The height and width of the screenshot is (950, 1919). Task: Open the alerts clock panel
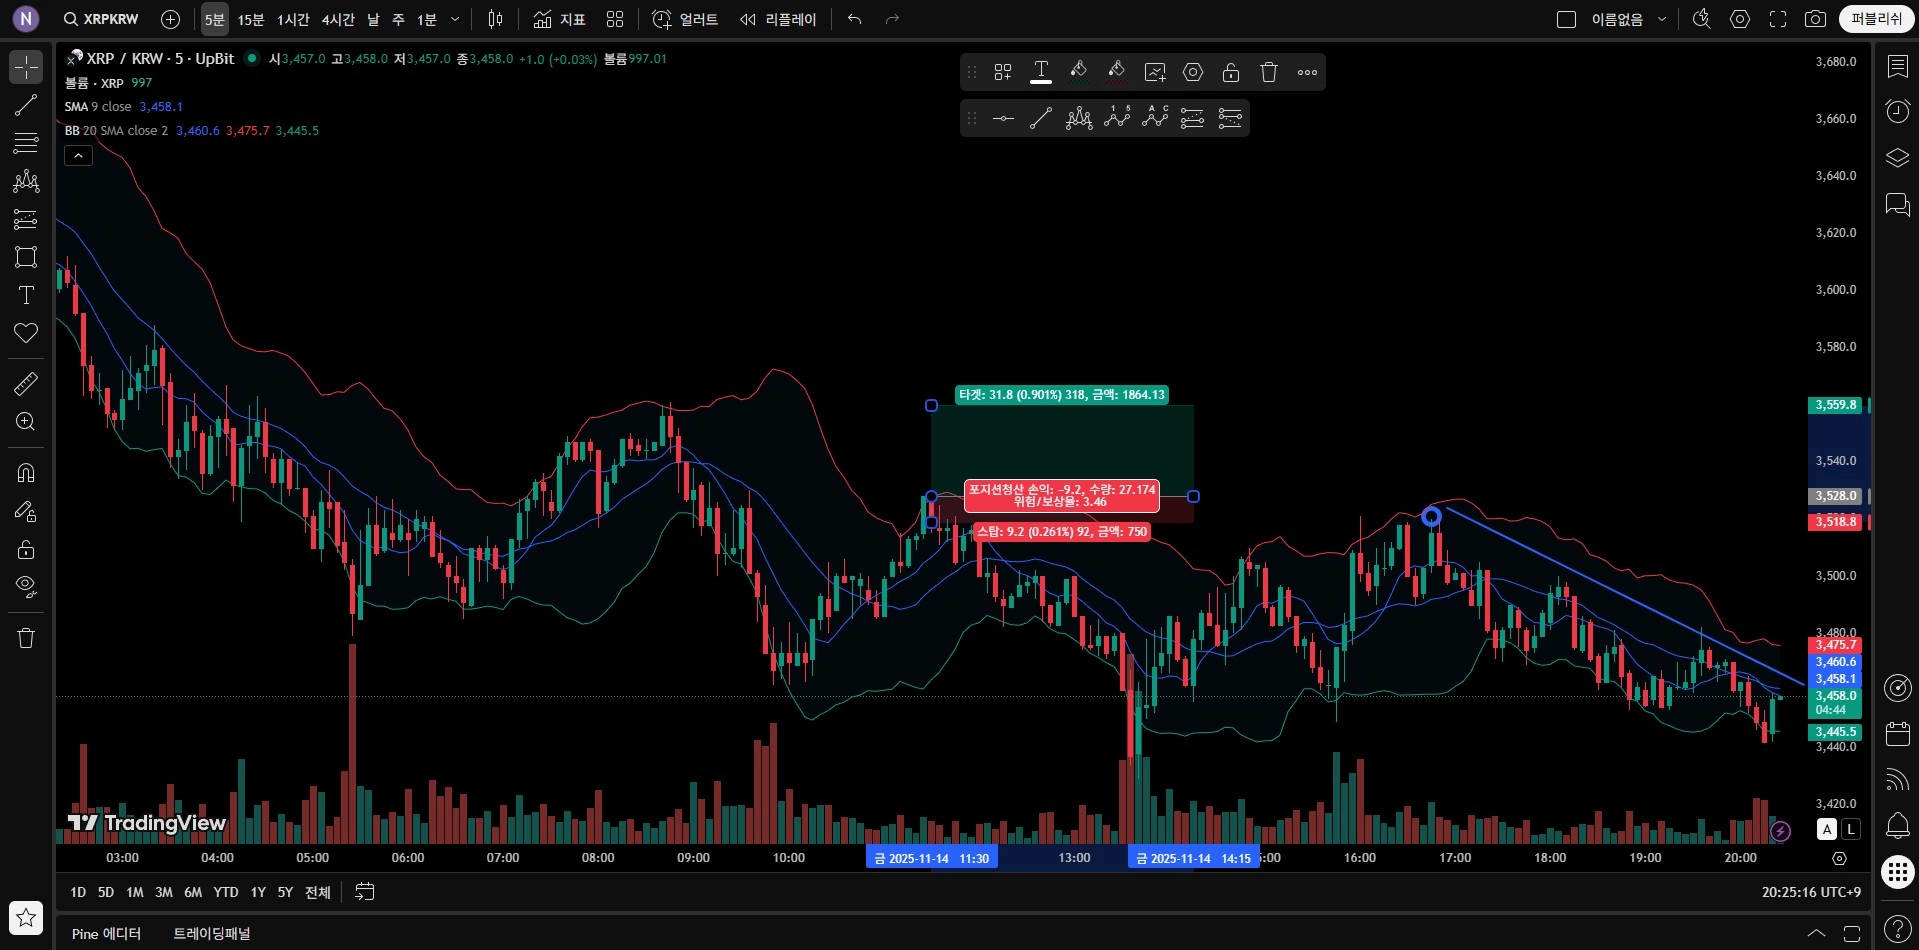1897,111
